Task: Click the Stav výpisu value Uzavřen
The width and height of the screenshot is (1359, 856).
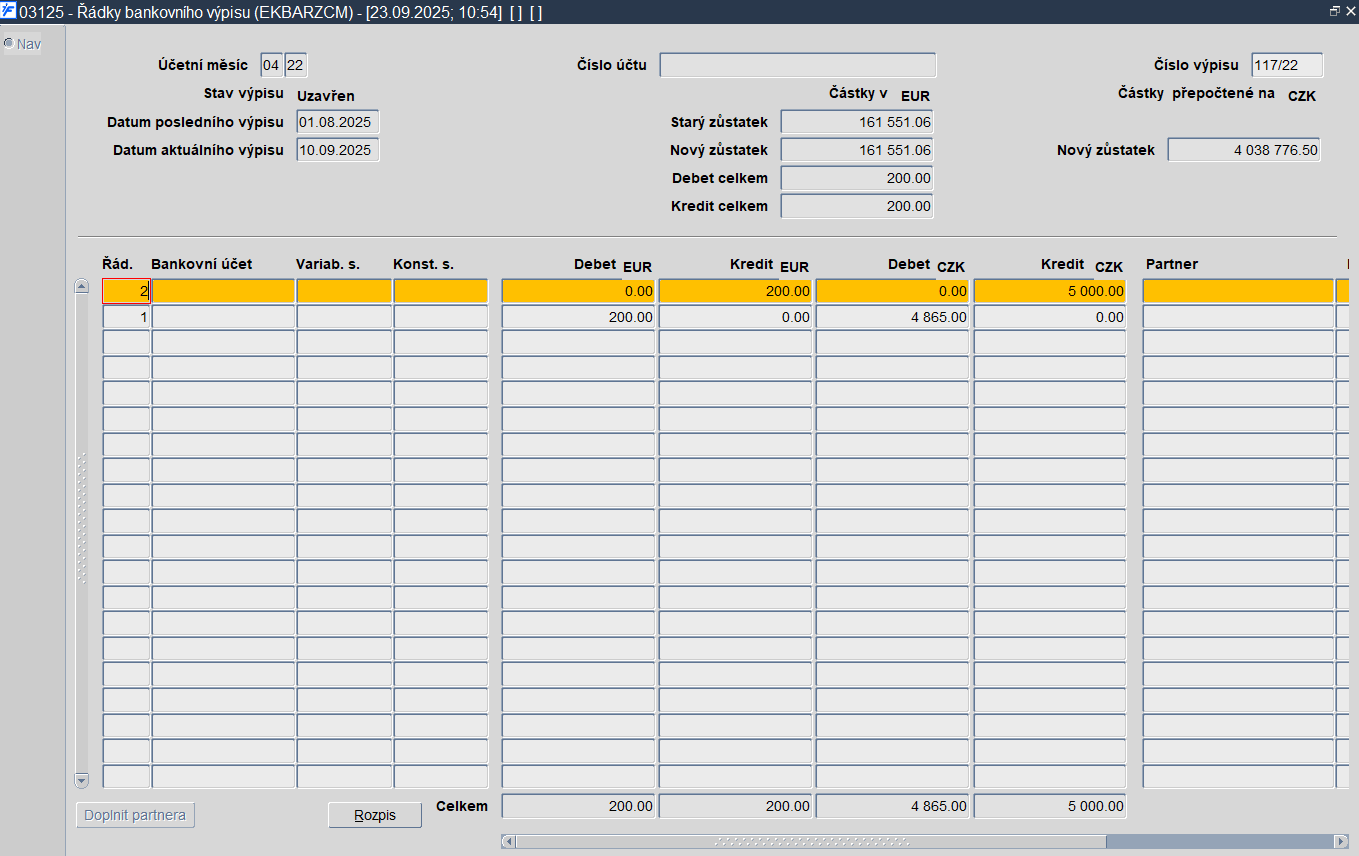Action: [x=326, y=96]
